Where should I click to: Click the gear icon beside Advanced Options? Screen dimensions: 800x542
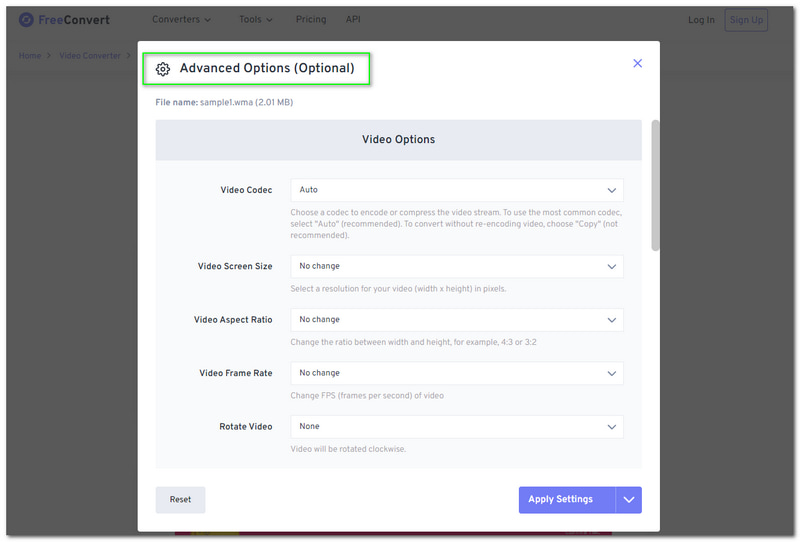pyautogui.click(x=163, y=69)
